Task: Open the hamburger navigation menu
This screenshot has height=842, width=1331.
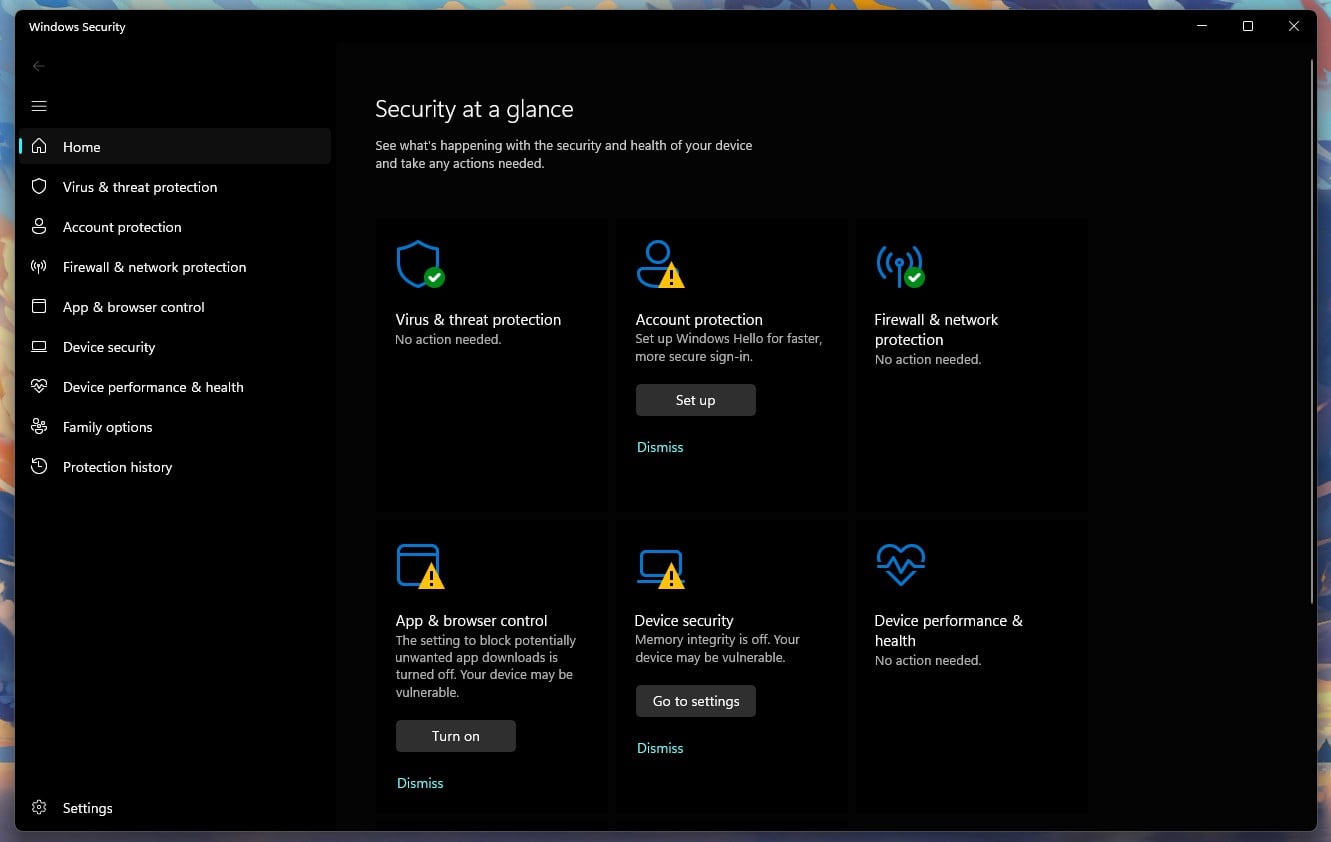Action: 39,106
